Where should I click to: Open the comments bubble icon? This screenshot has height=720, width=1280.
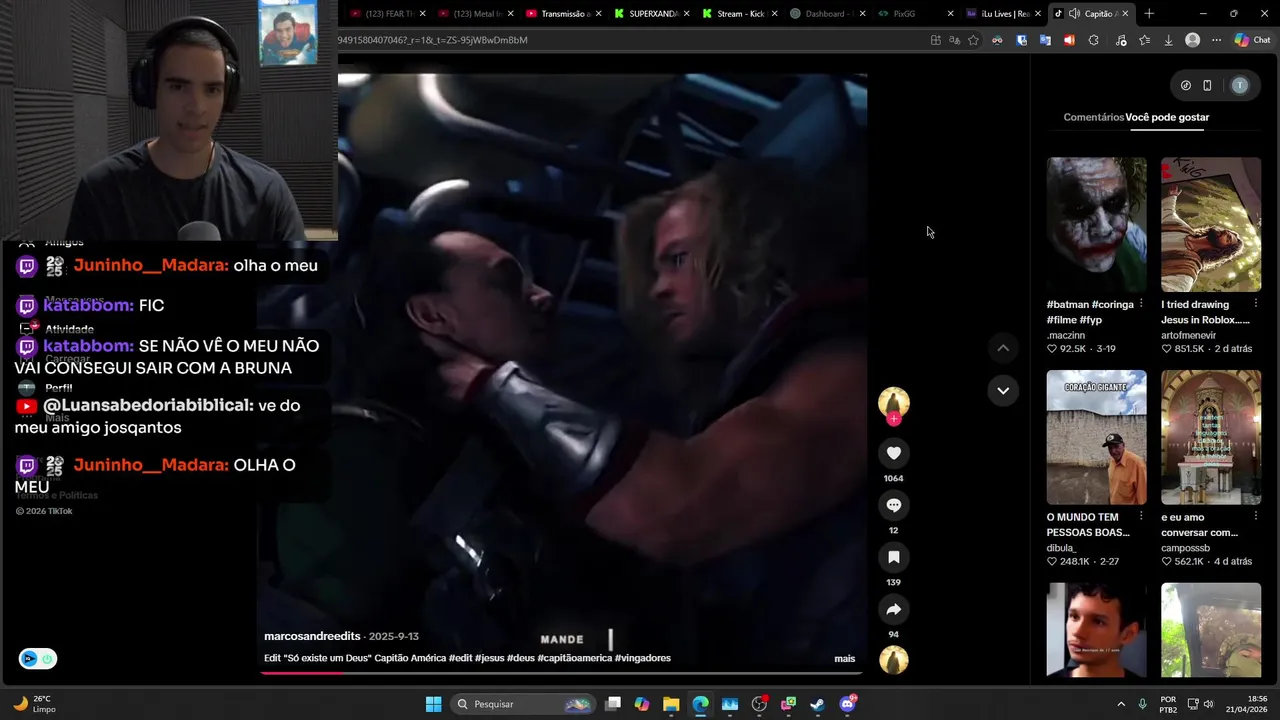click(894, 505)
